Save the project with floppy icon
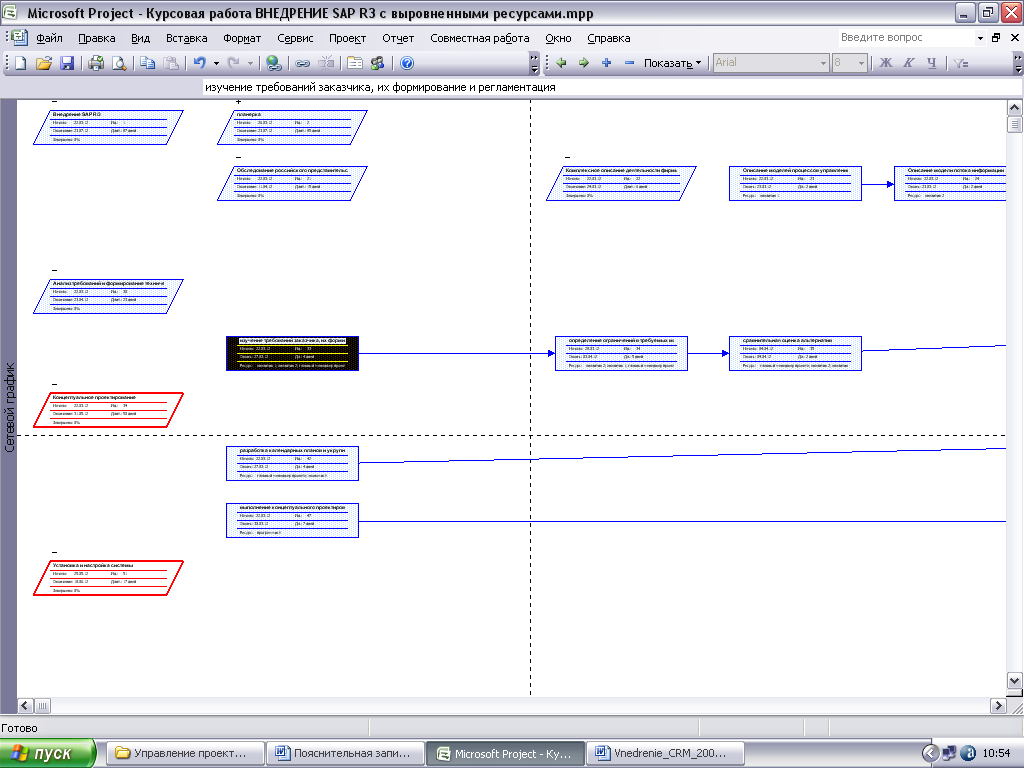The height and width of the screenshot is (768, 1024). click(x=67, y=63)
